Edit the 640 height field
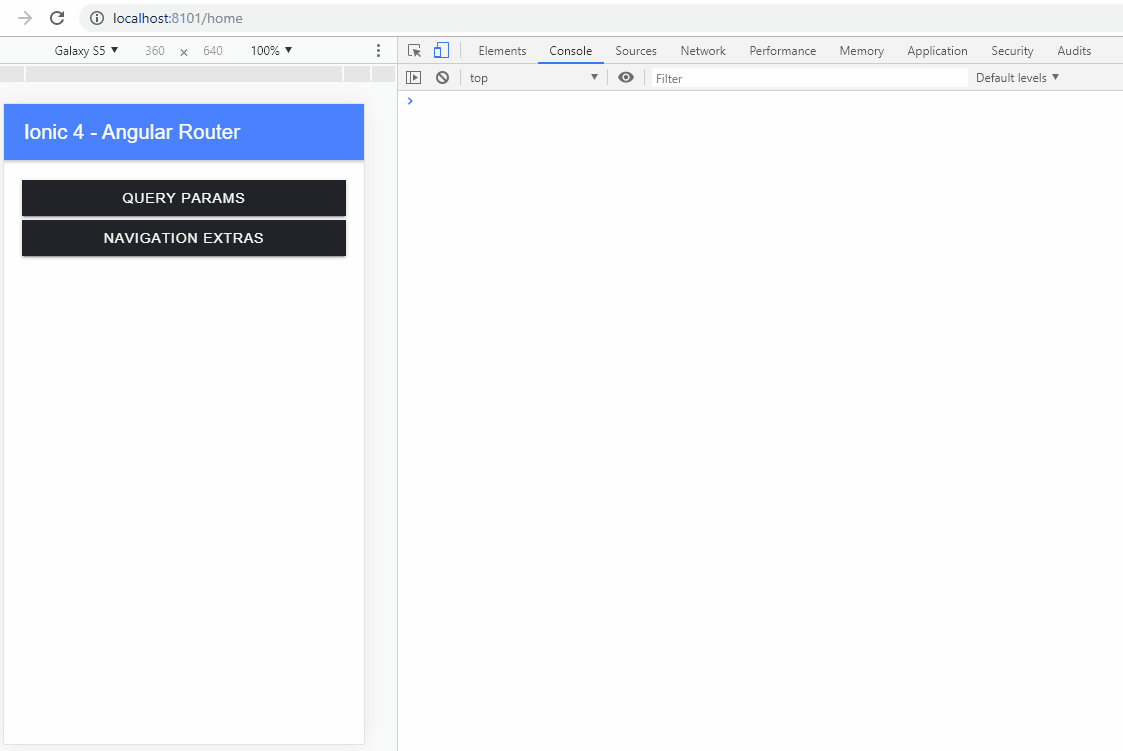Viewport: 1123px width, 751px height. 213,51
